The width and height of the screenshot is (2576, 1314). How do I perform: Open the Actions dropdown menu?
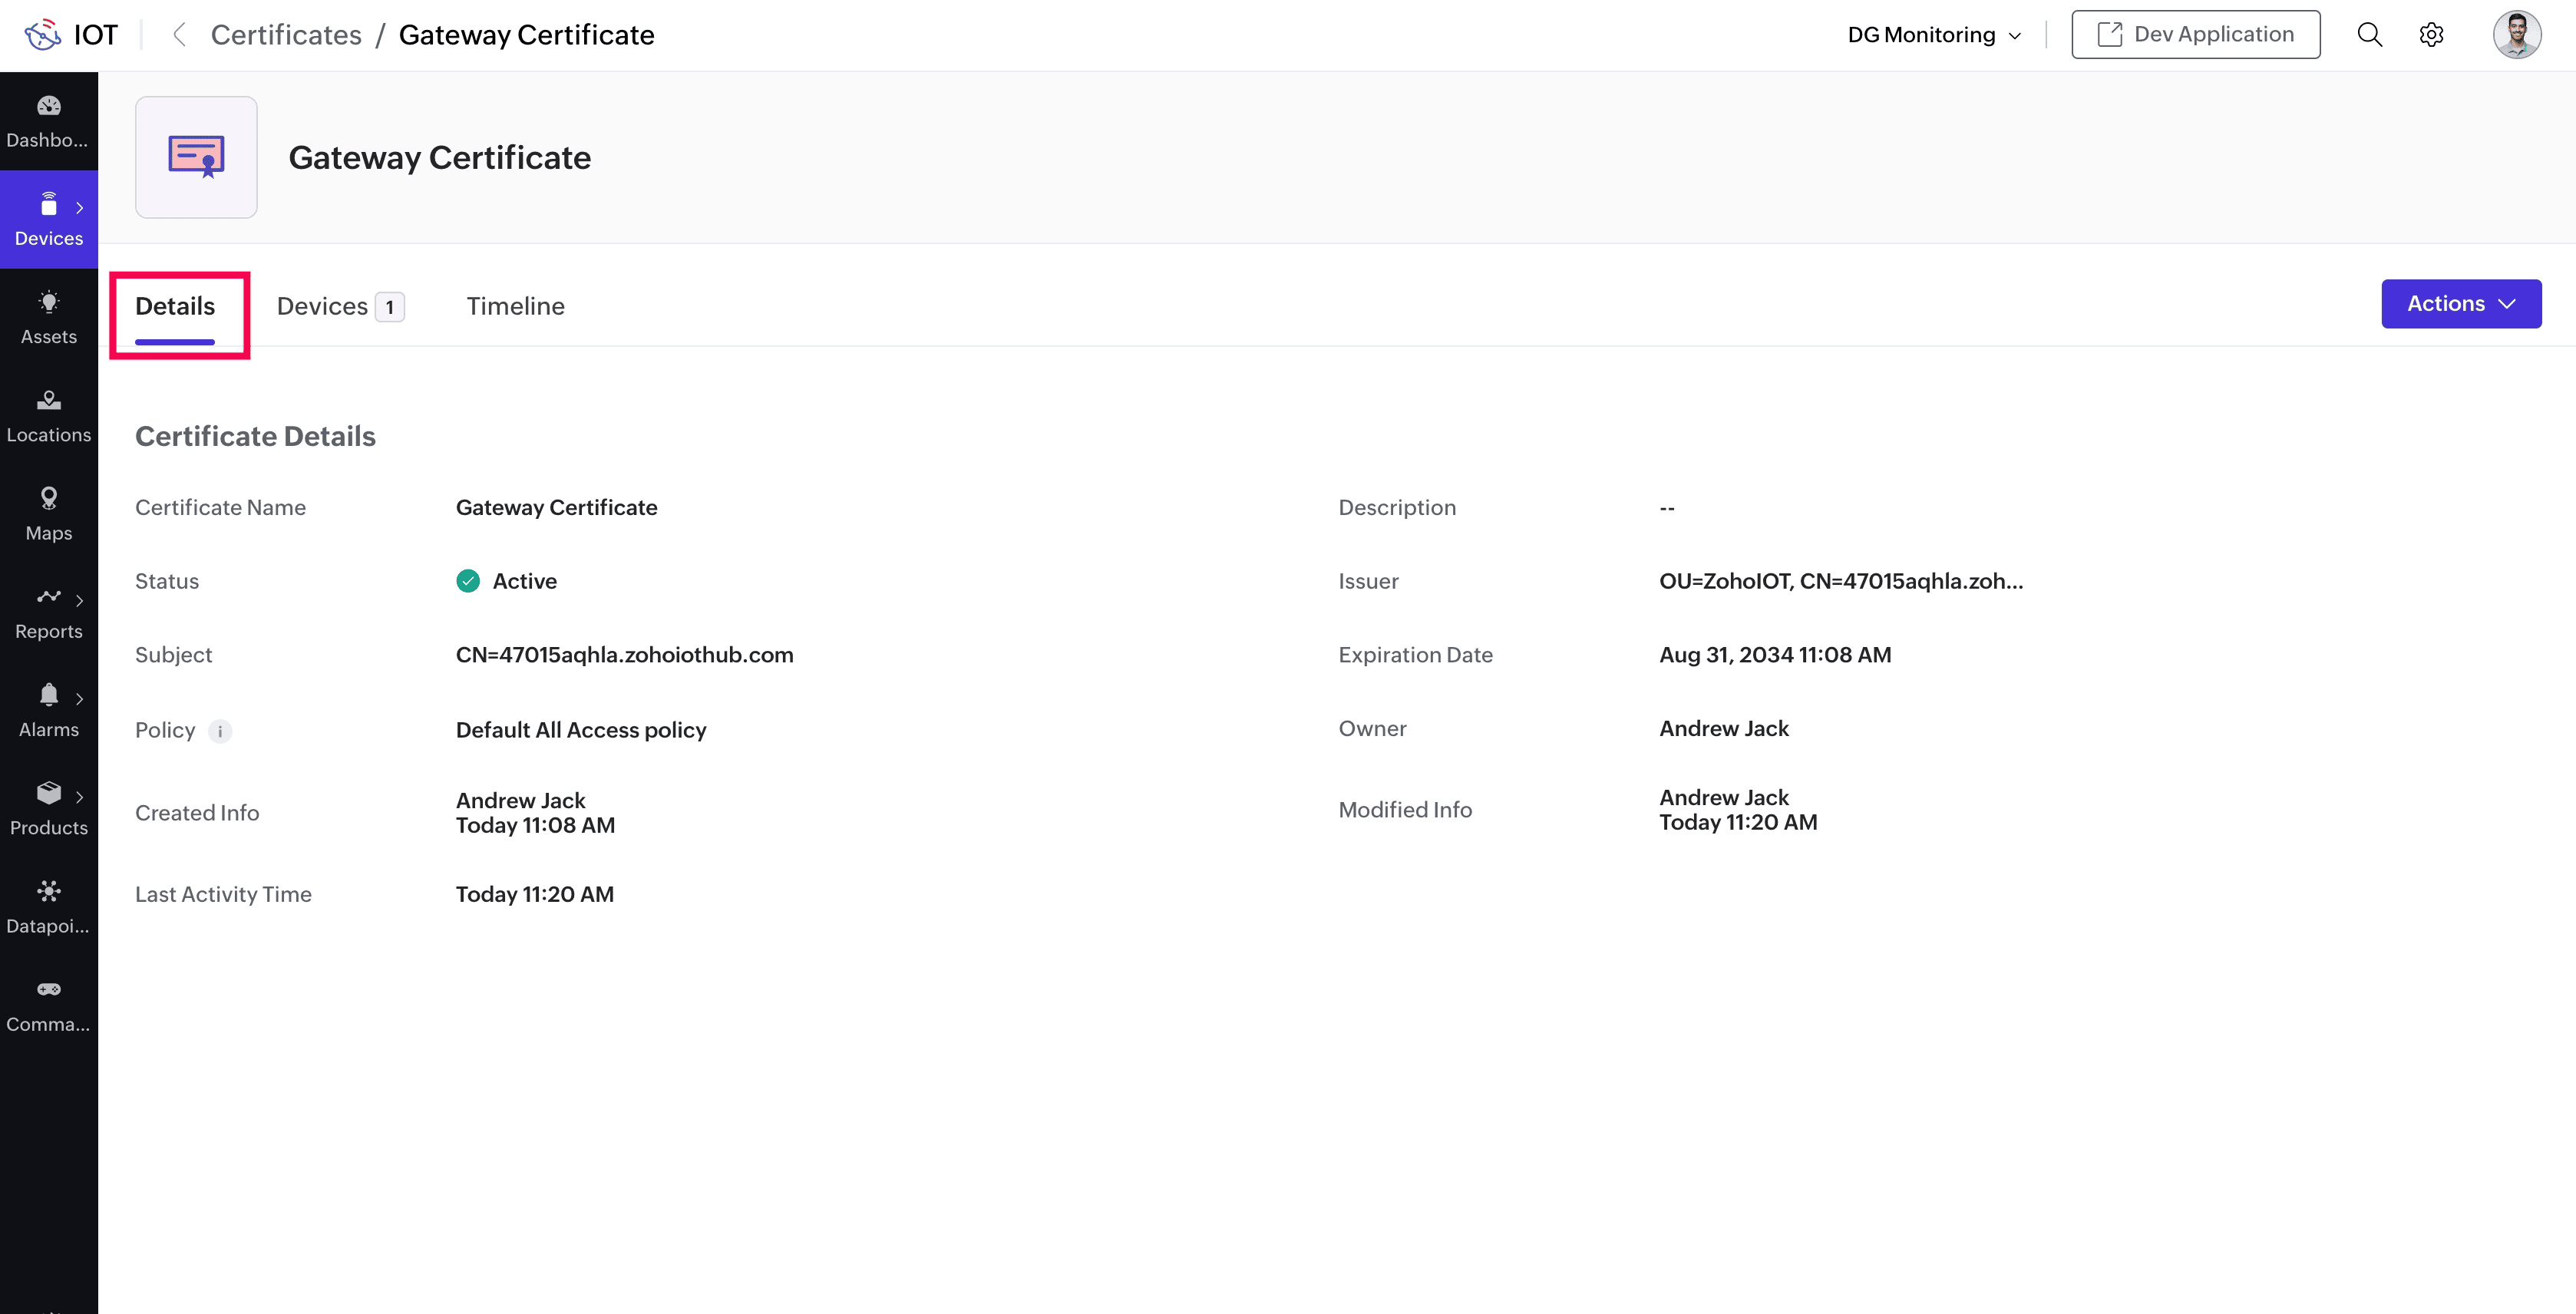pyautogui.click(x=2460, y=304)
